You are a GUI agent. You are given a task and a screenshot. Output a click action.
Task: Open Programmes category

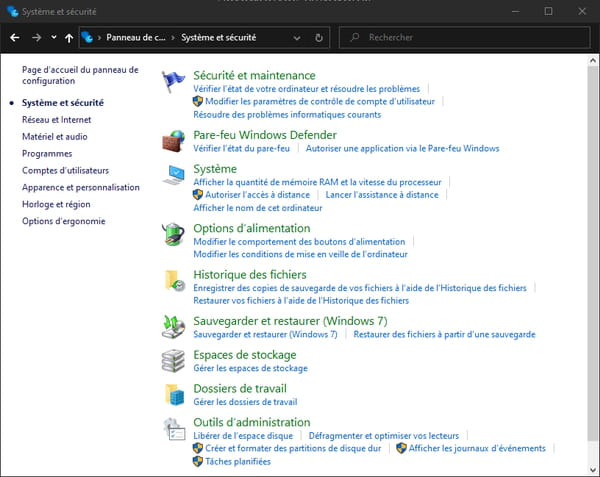[47, 153]
